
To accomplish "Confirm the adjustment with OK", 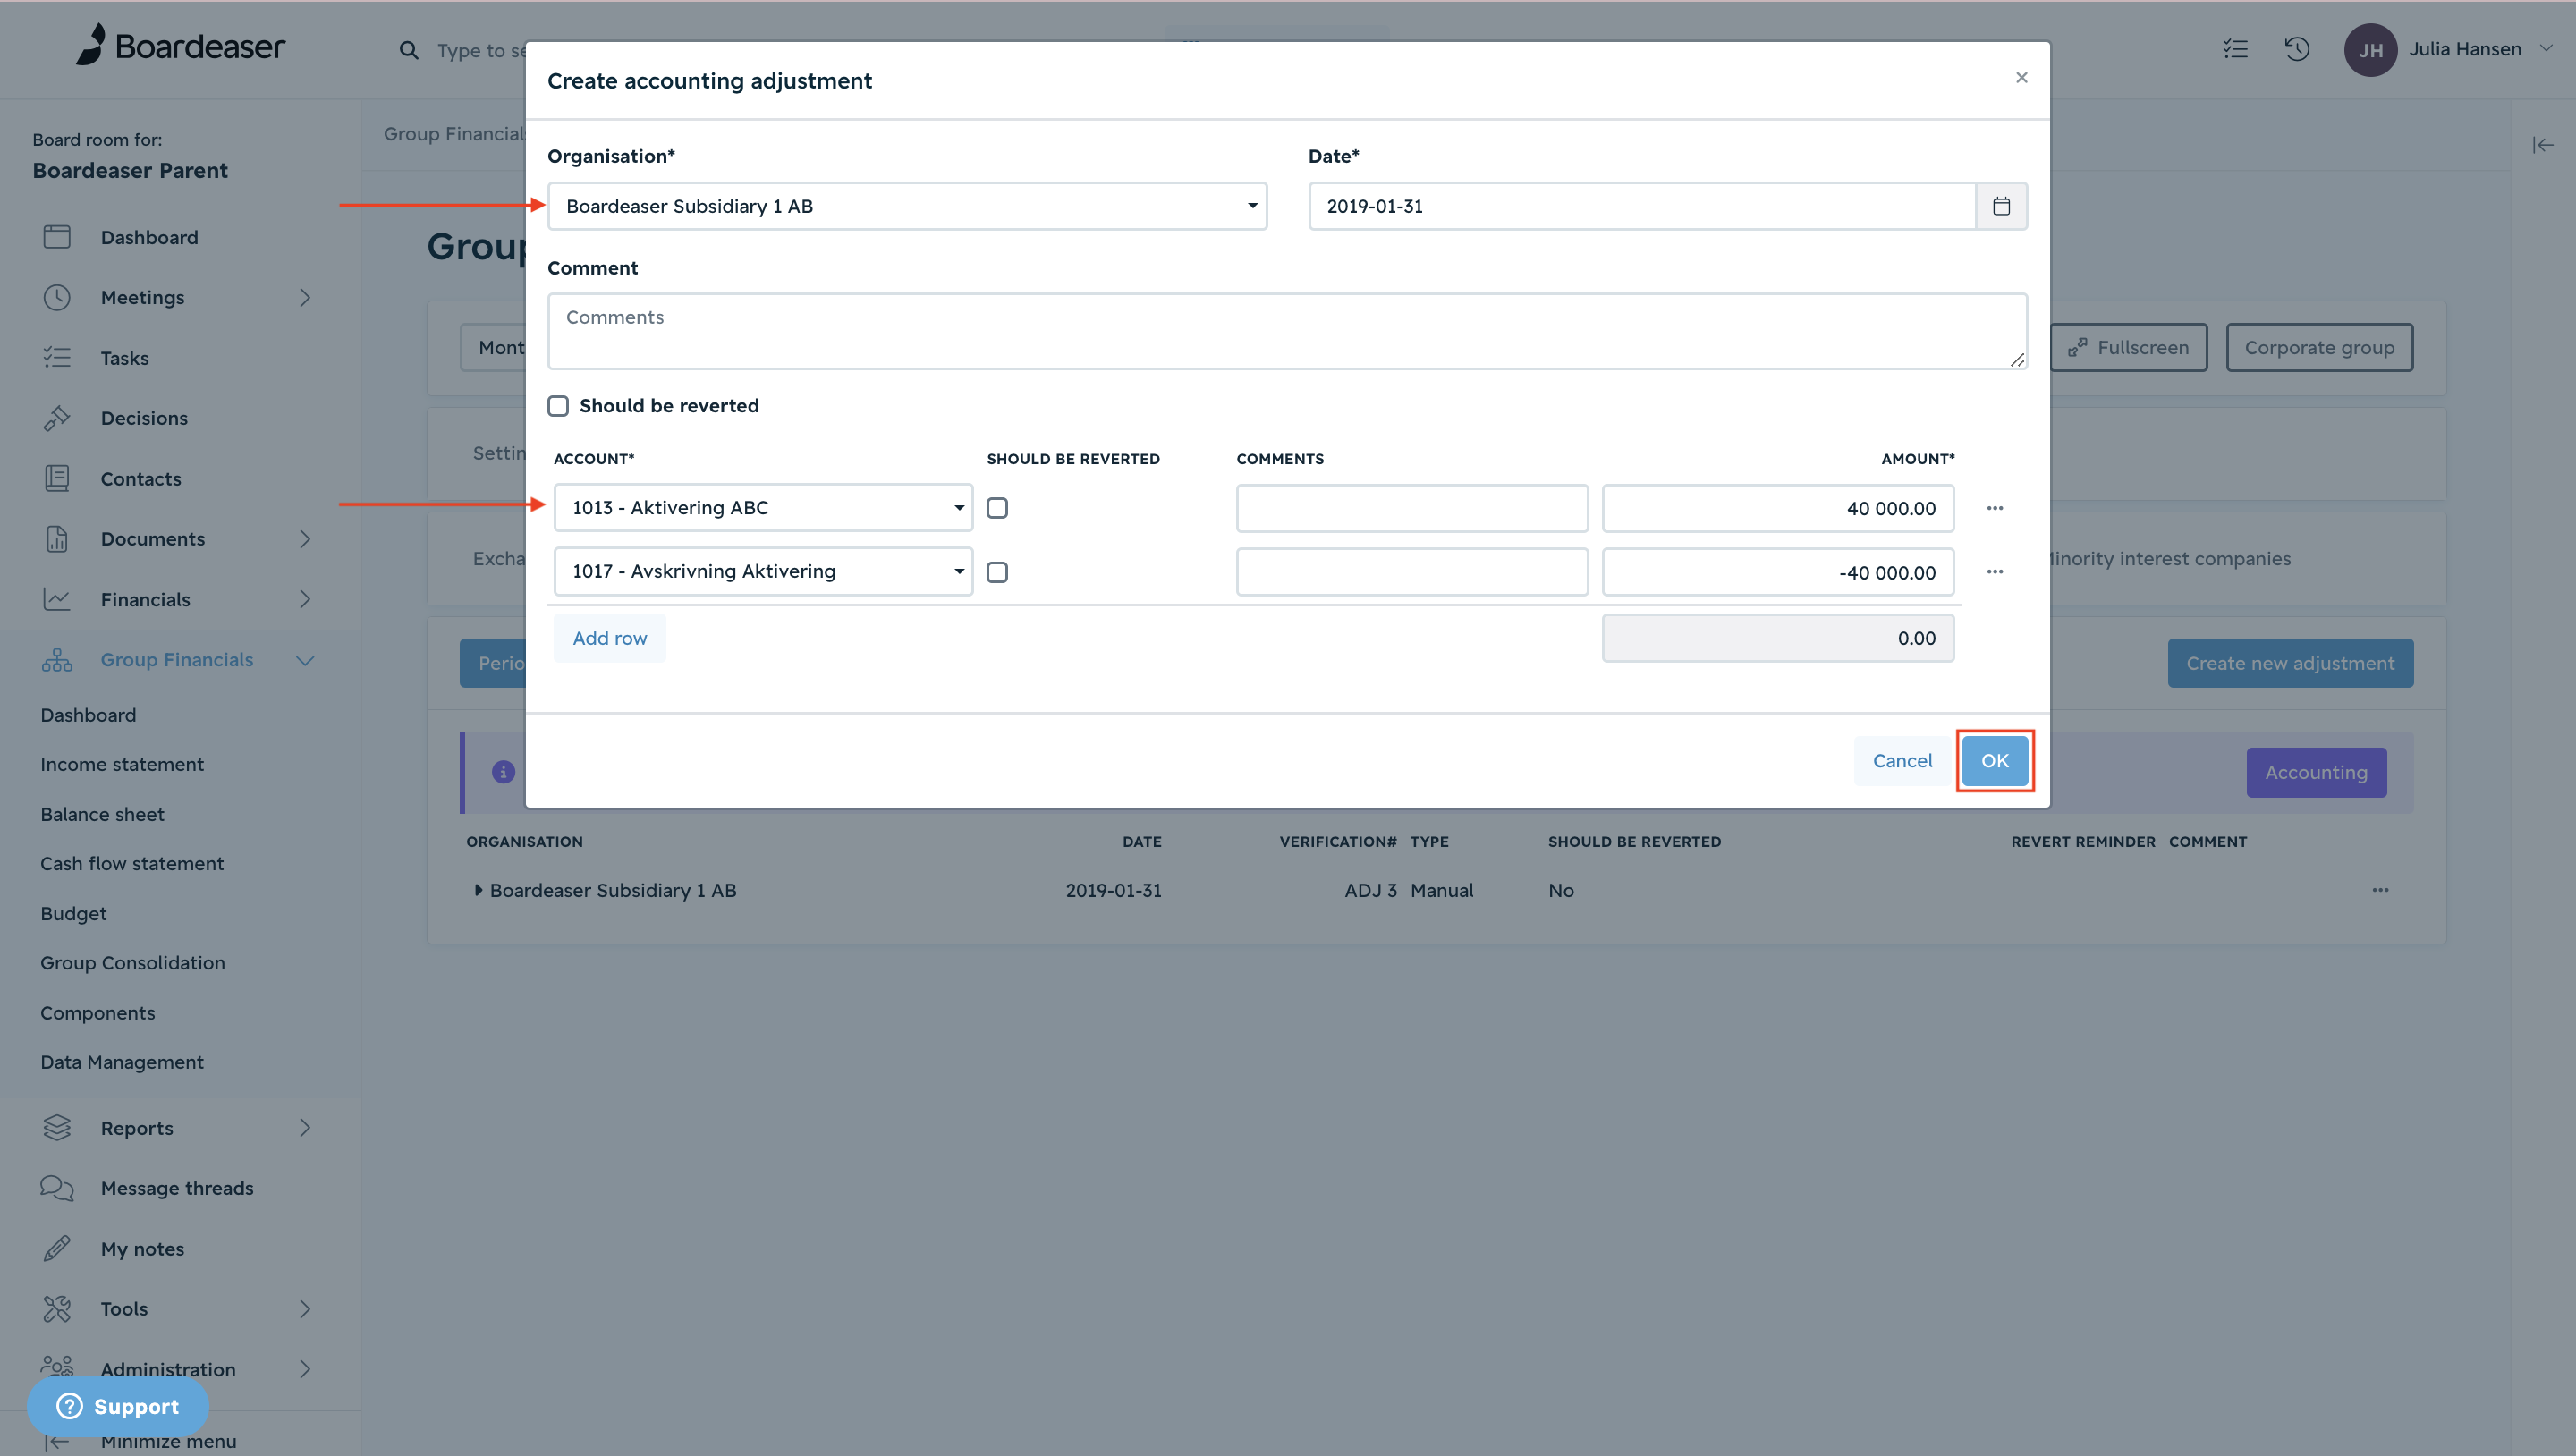I will pos(1994,761).
